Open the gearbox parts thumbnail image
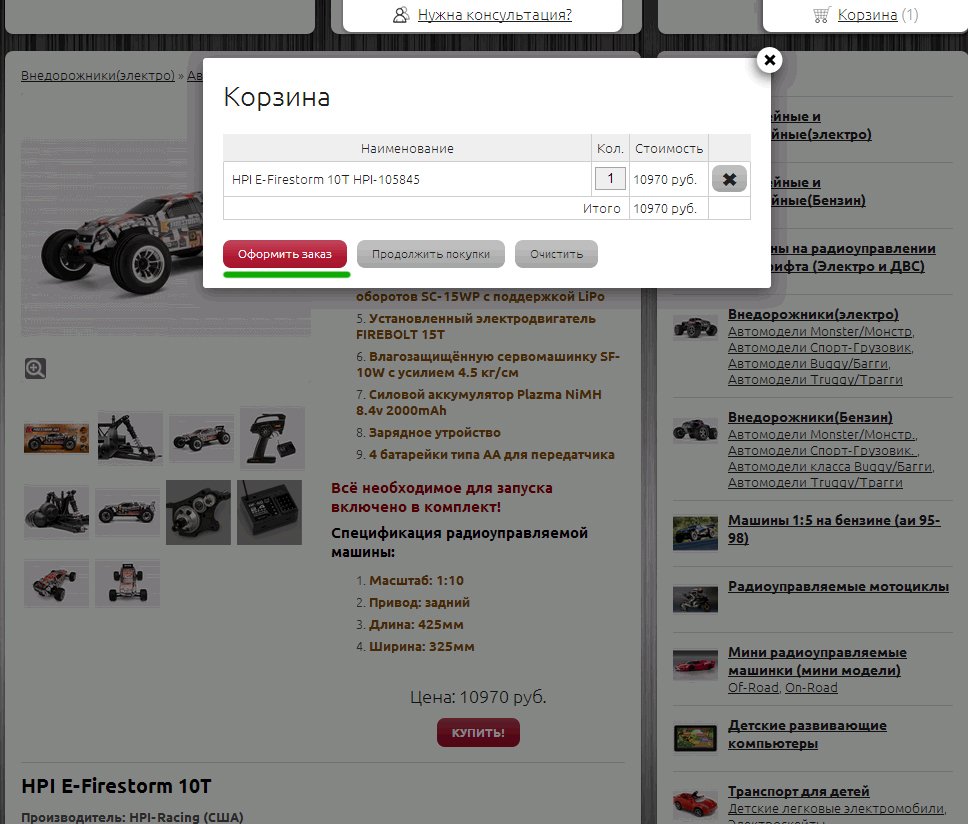 (198, 512)
